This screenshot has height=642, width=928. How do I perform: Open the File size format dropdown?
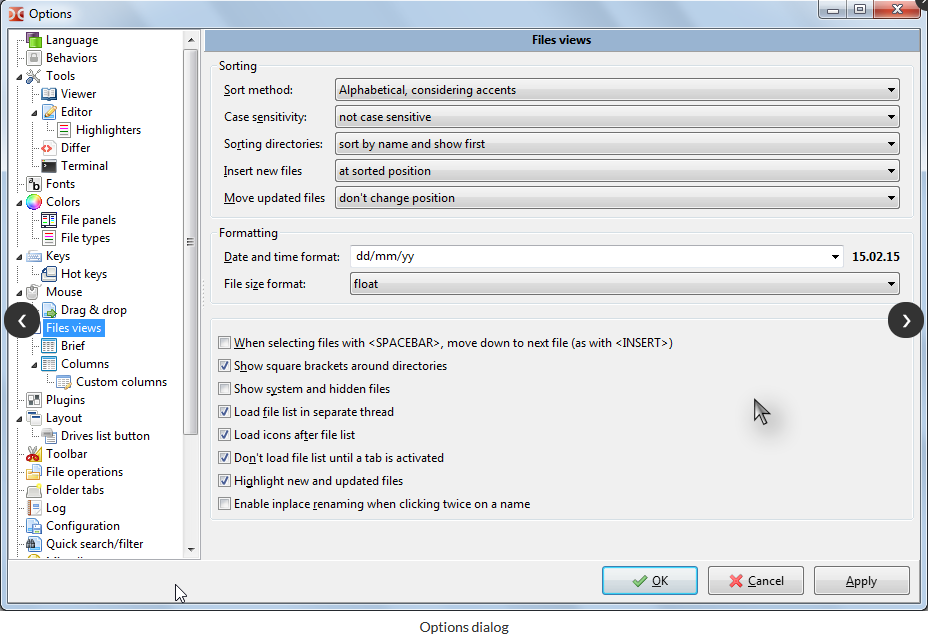(x=624, y=284)
